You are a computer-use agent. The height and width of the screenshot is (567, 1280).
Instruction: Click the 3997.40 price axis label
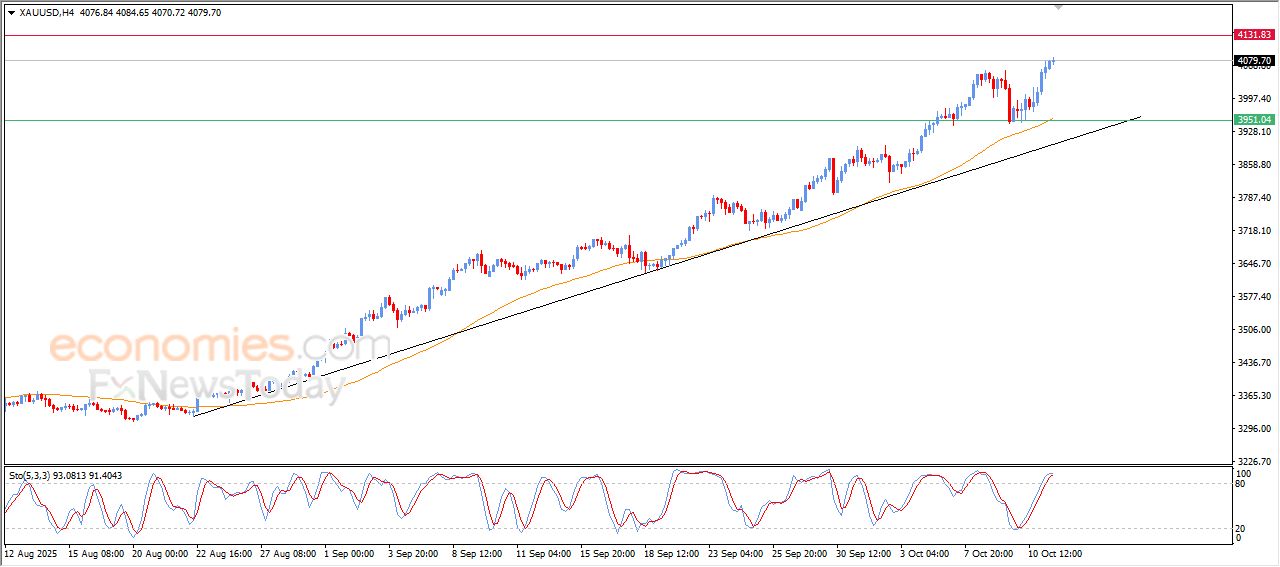pos(1253,98)
